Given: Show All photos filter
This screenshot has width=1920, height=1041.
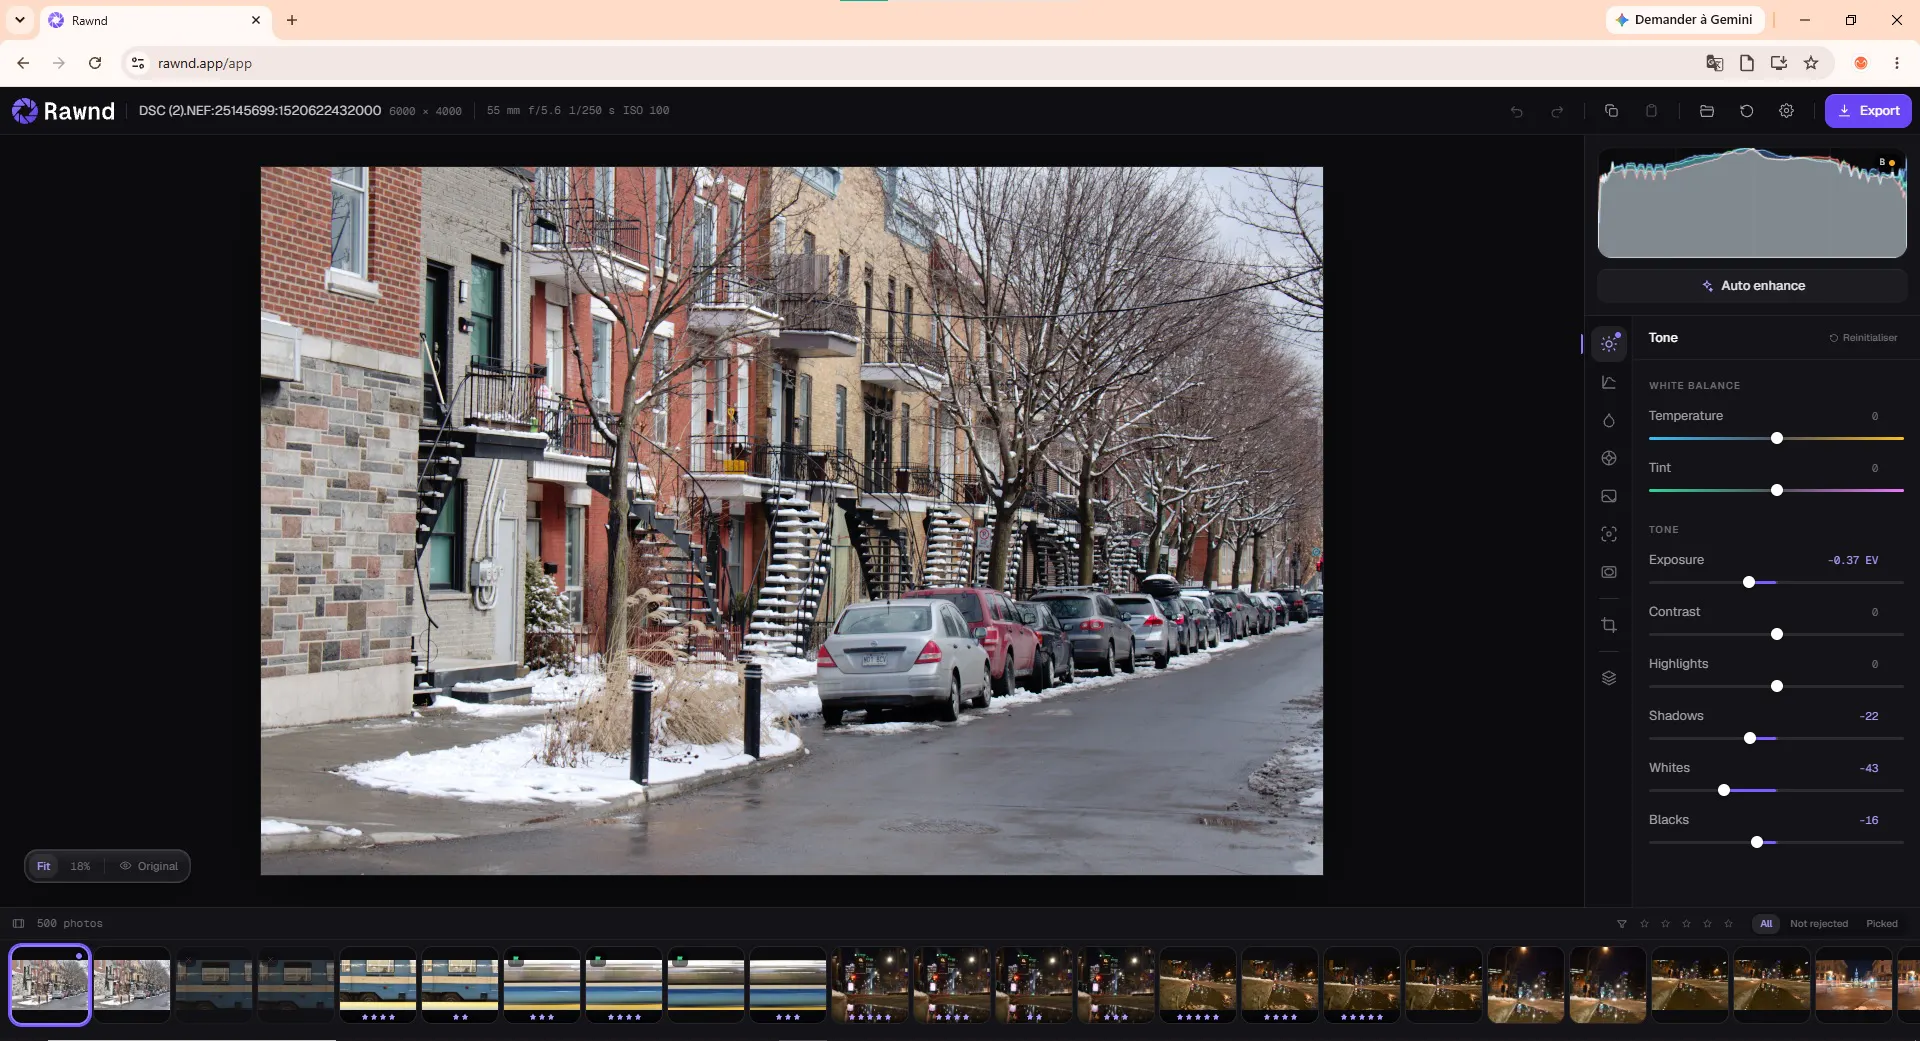Looking at the screenshot, I should 1766,924.
